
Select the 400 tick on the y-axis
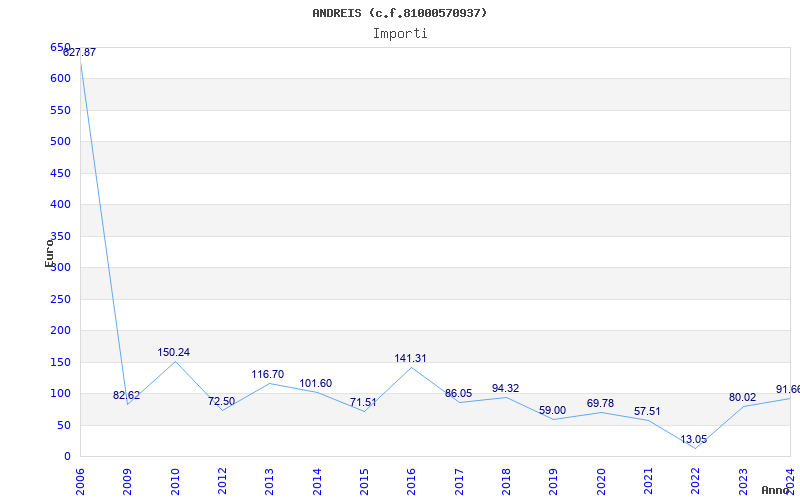click(60, 204)
